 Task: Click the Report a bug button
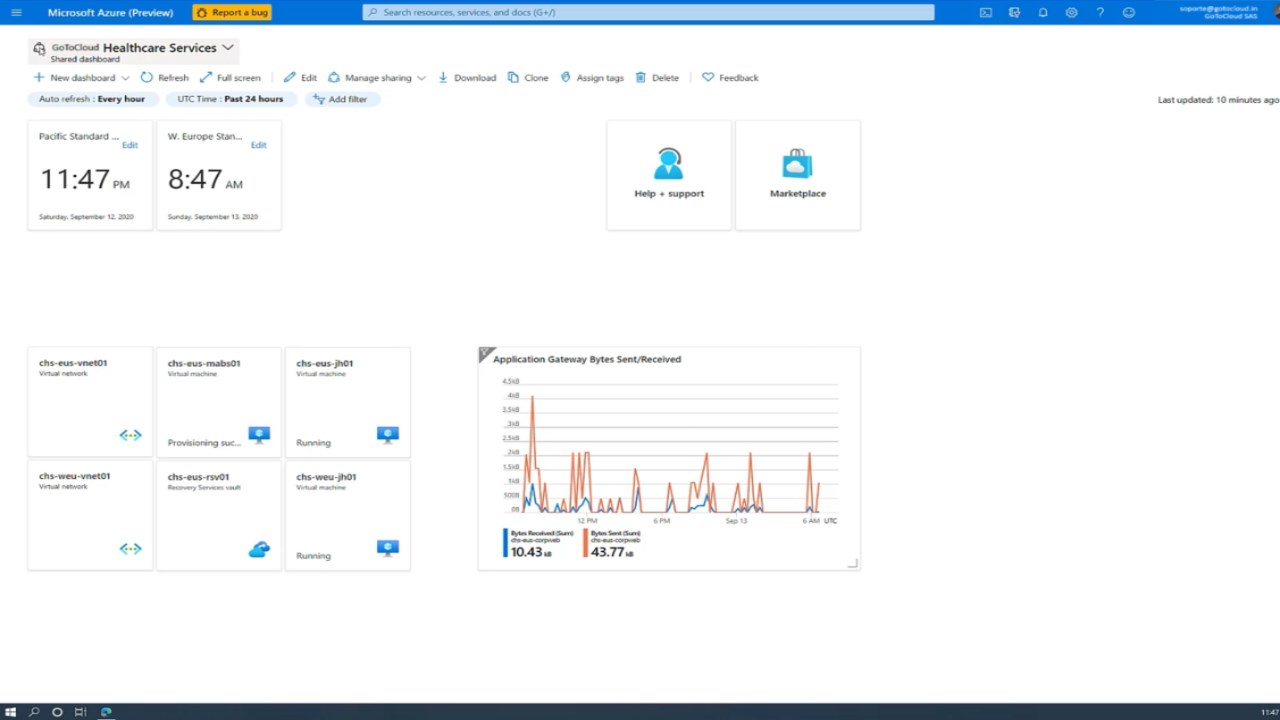click(232, 12)
